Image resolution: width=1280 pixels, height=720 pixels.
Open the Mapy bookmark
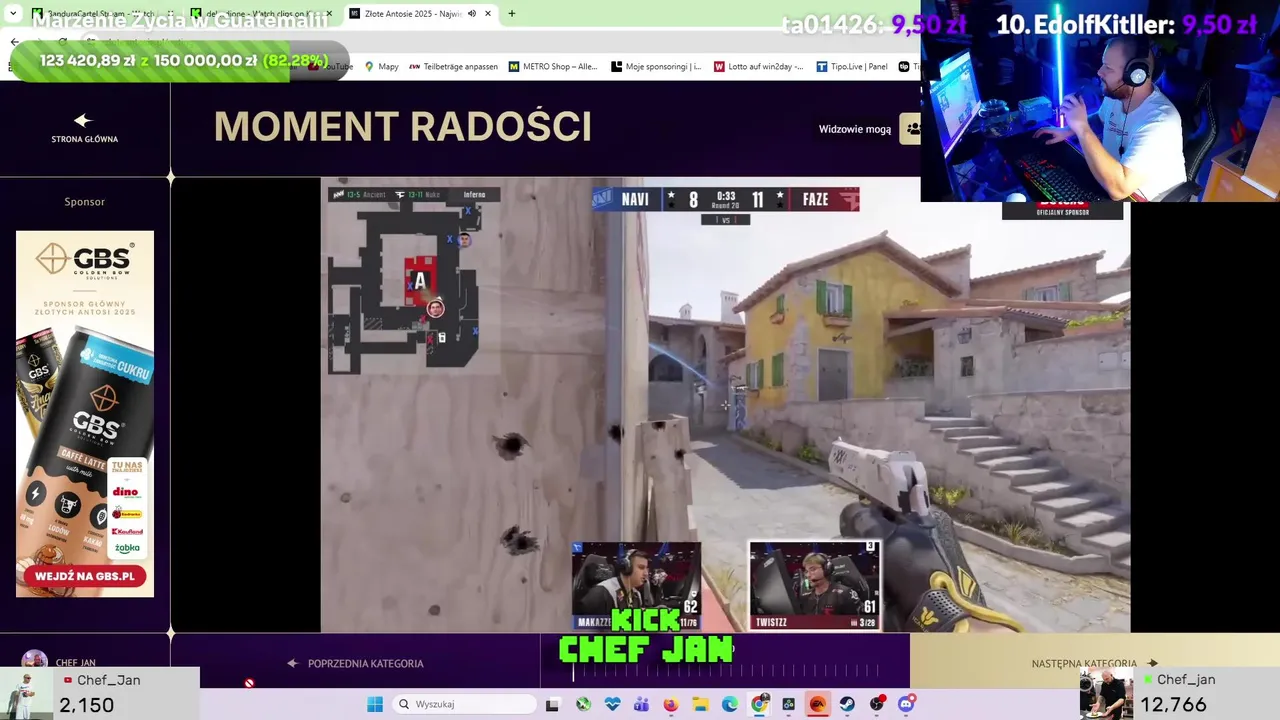pyautogui.click(x=381, y=66)
